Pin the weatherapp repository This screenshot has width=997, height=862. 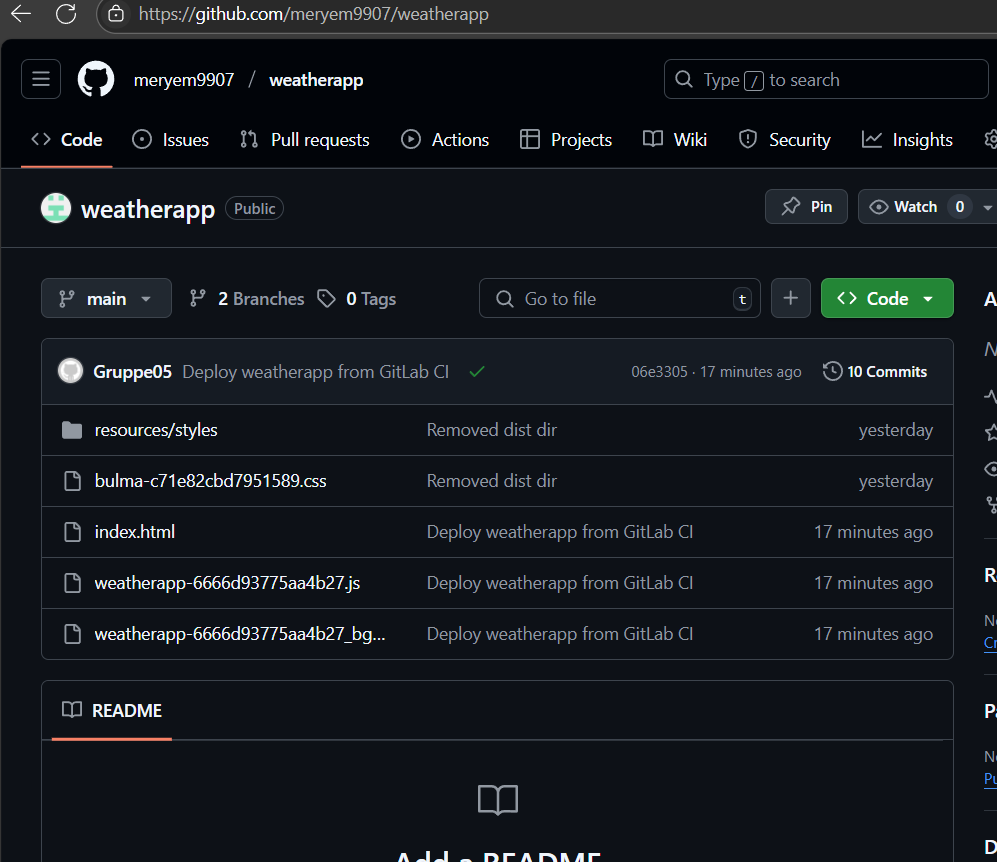[x=806, y=207]
